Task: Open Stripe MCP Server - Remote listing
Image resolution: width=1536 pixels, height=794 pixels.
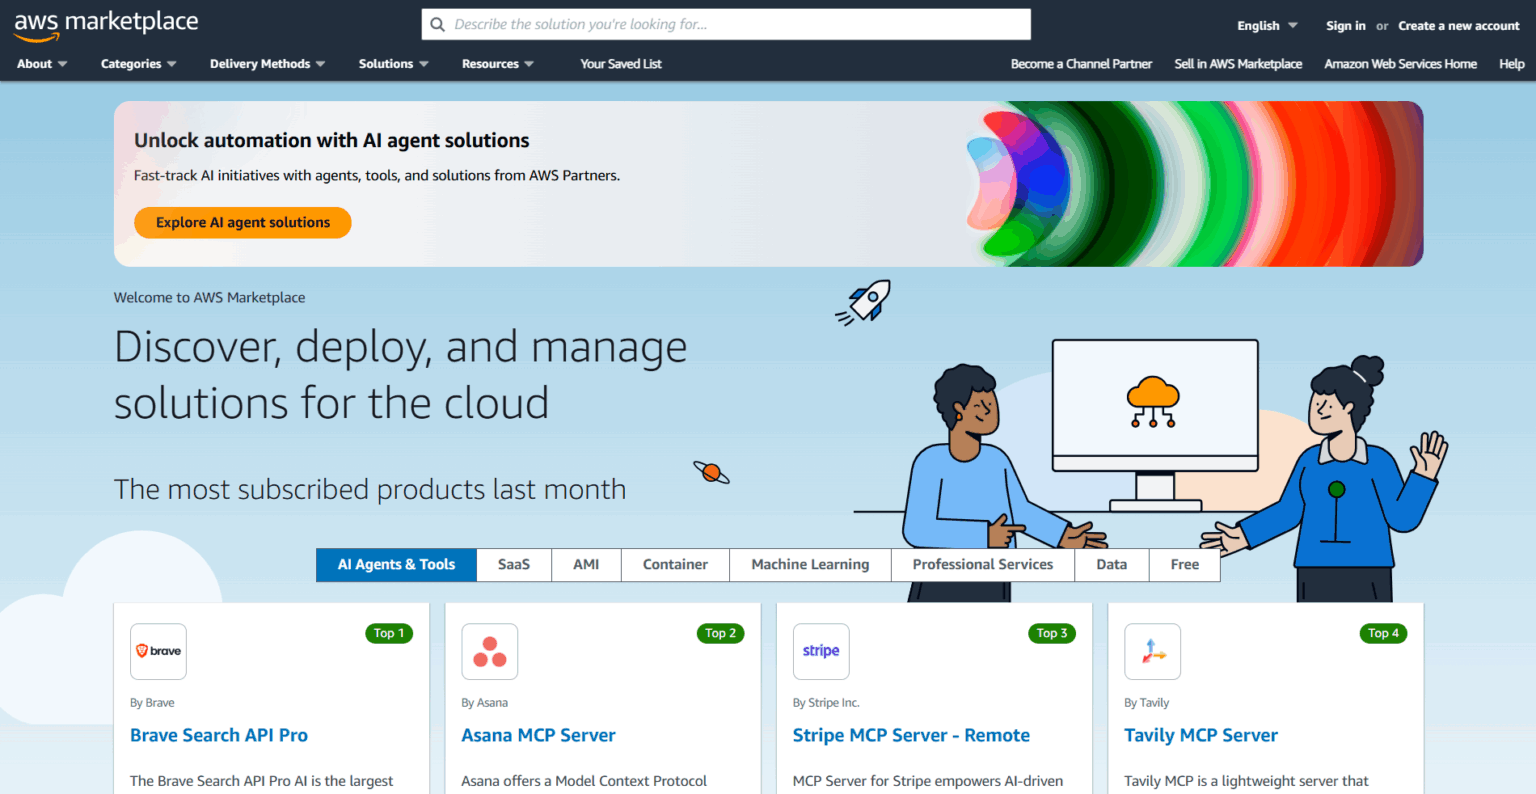Action: [x=911, y=735]
